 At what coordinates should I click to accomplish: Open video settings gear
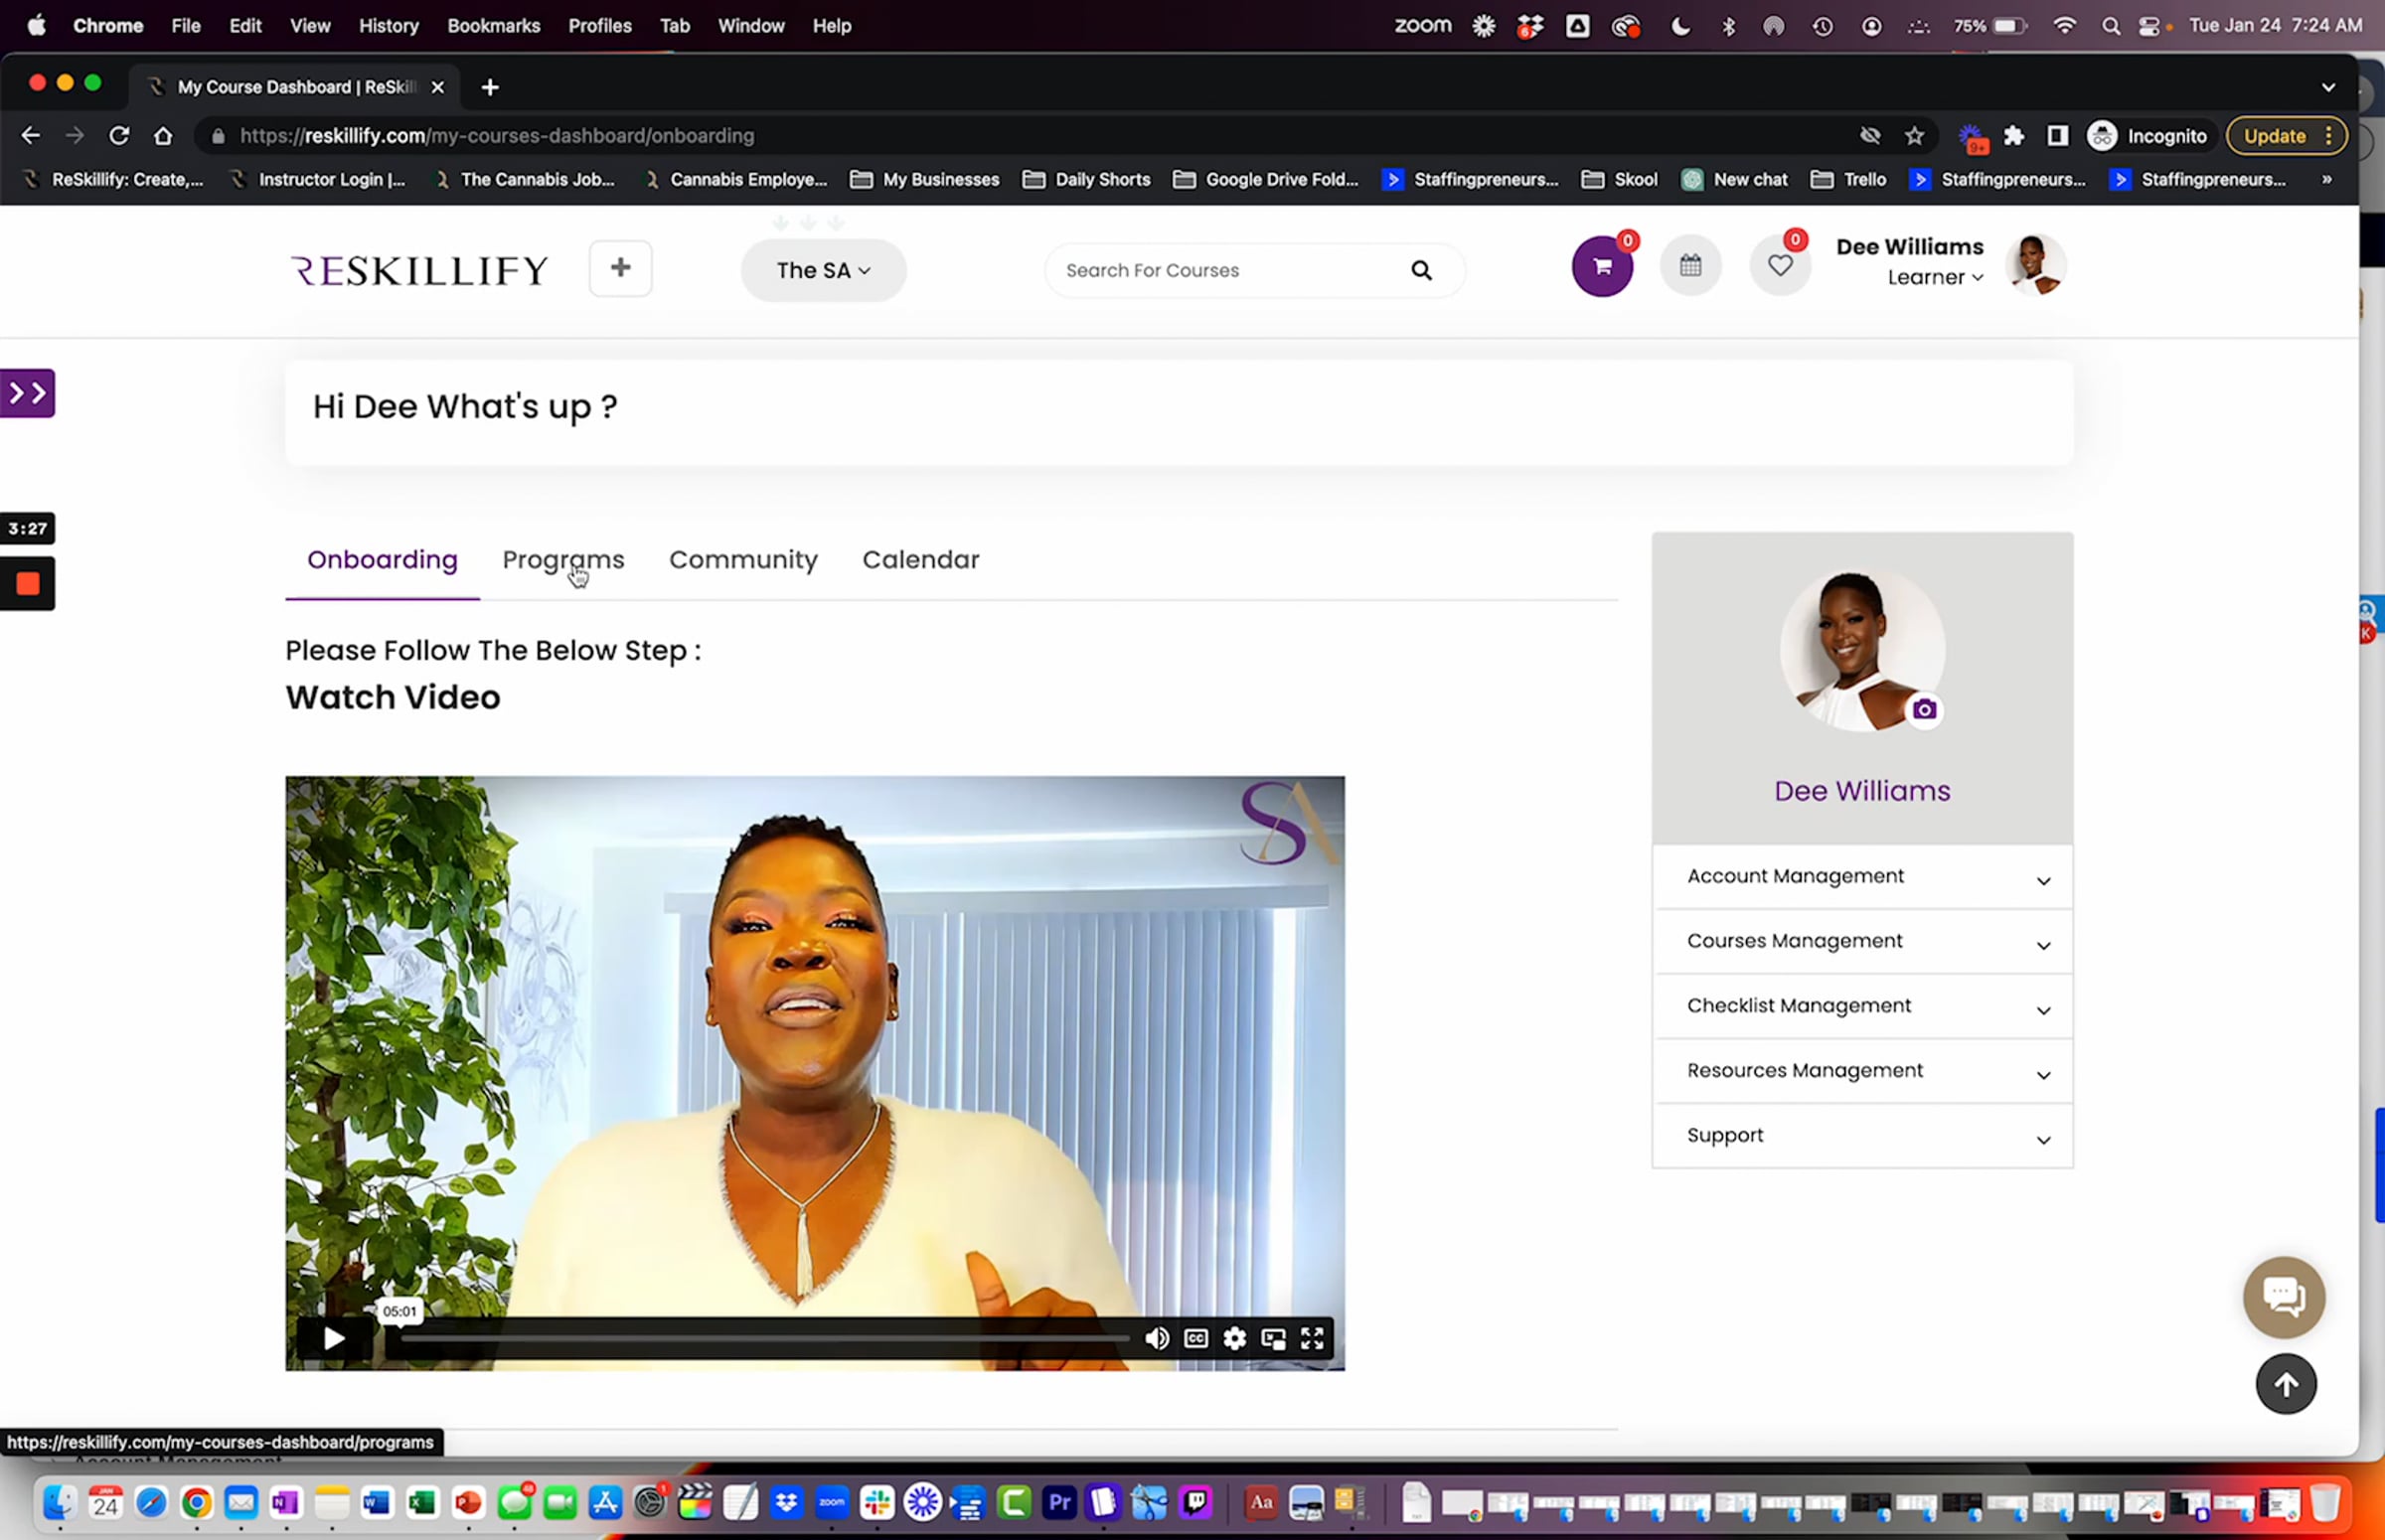(x=1234, y=1339)
